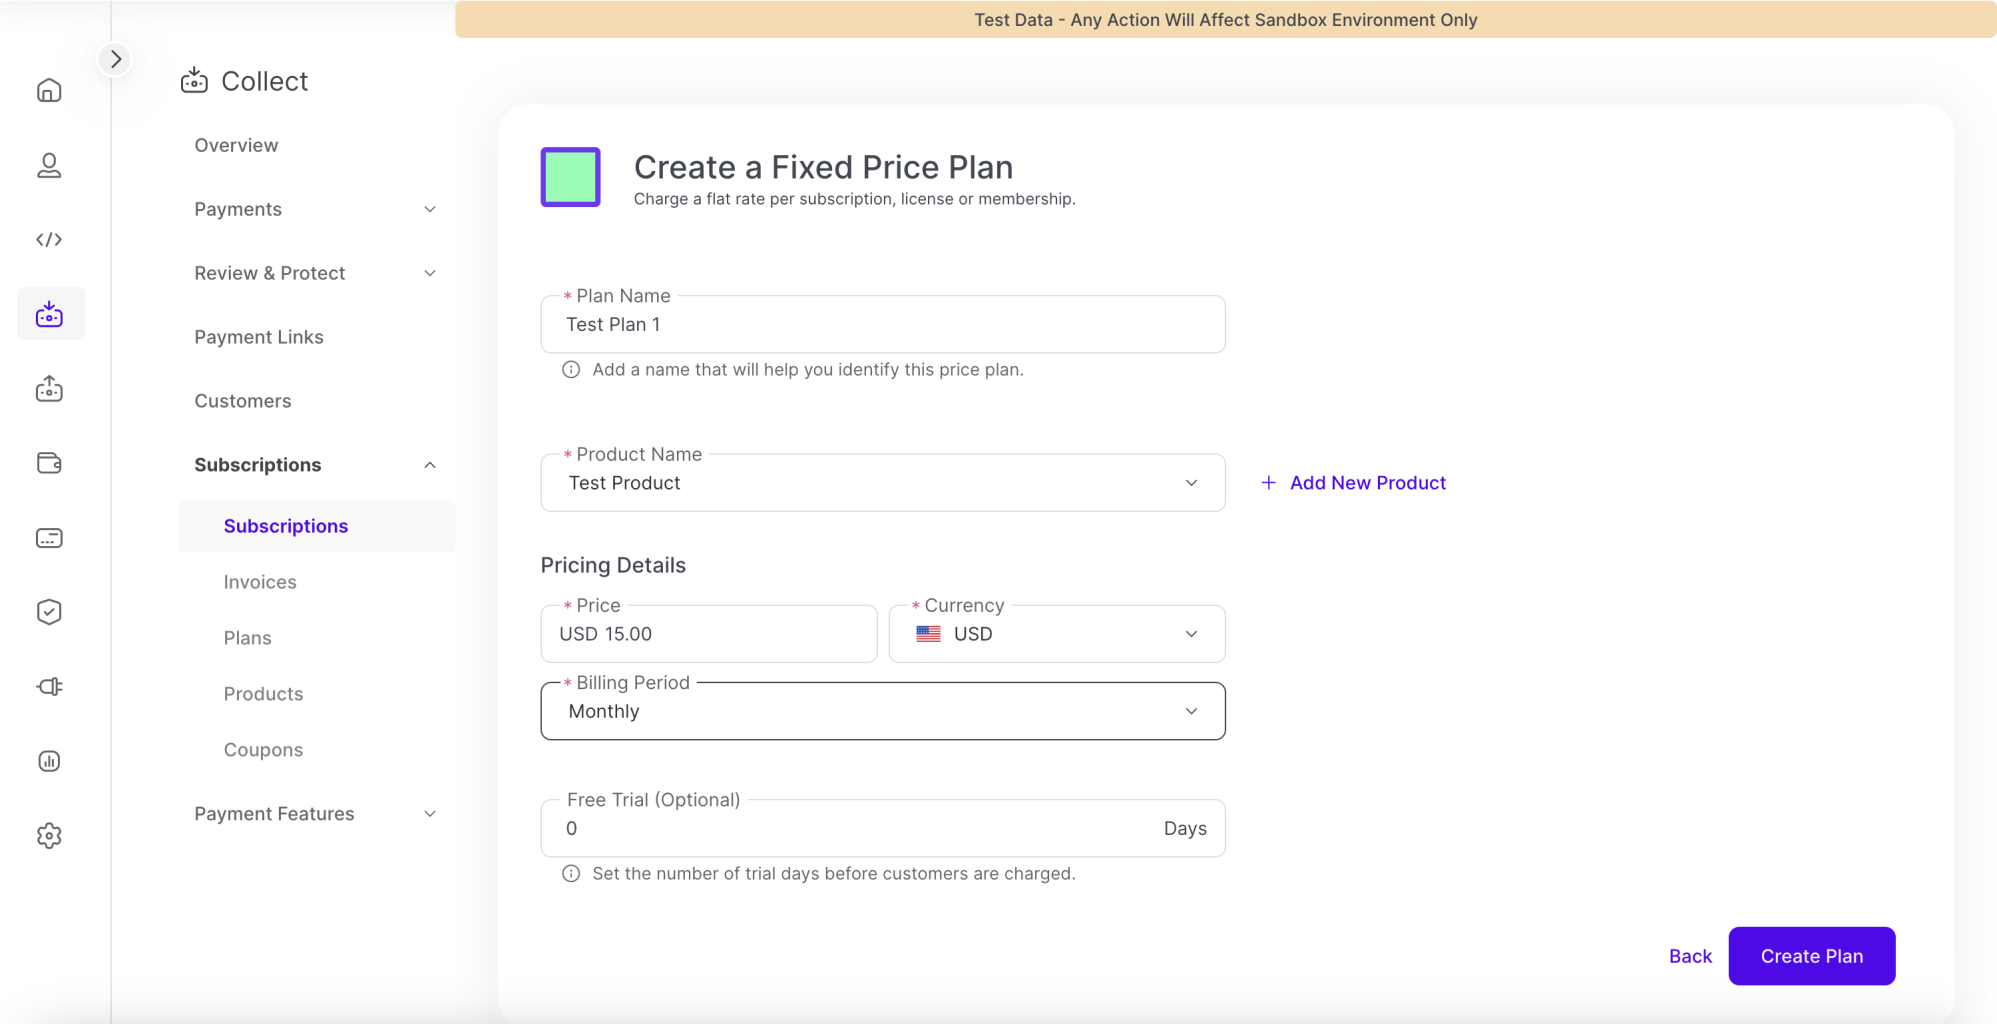Screen dimensions: 1997x1024
Task: Open the developer code icon
Action: coord(49,240)
